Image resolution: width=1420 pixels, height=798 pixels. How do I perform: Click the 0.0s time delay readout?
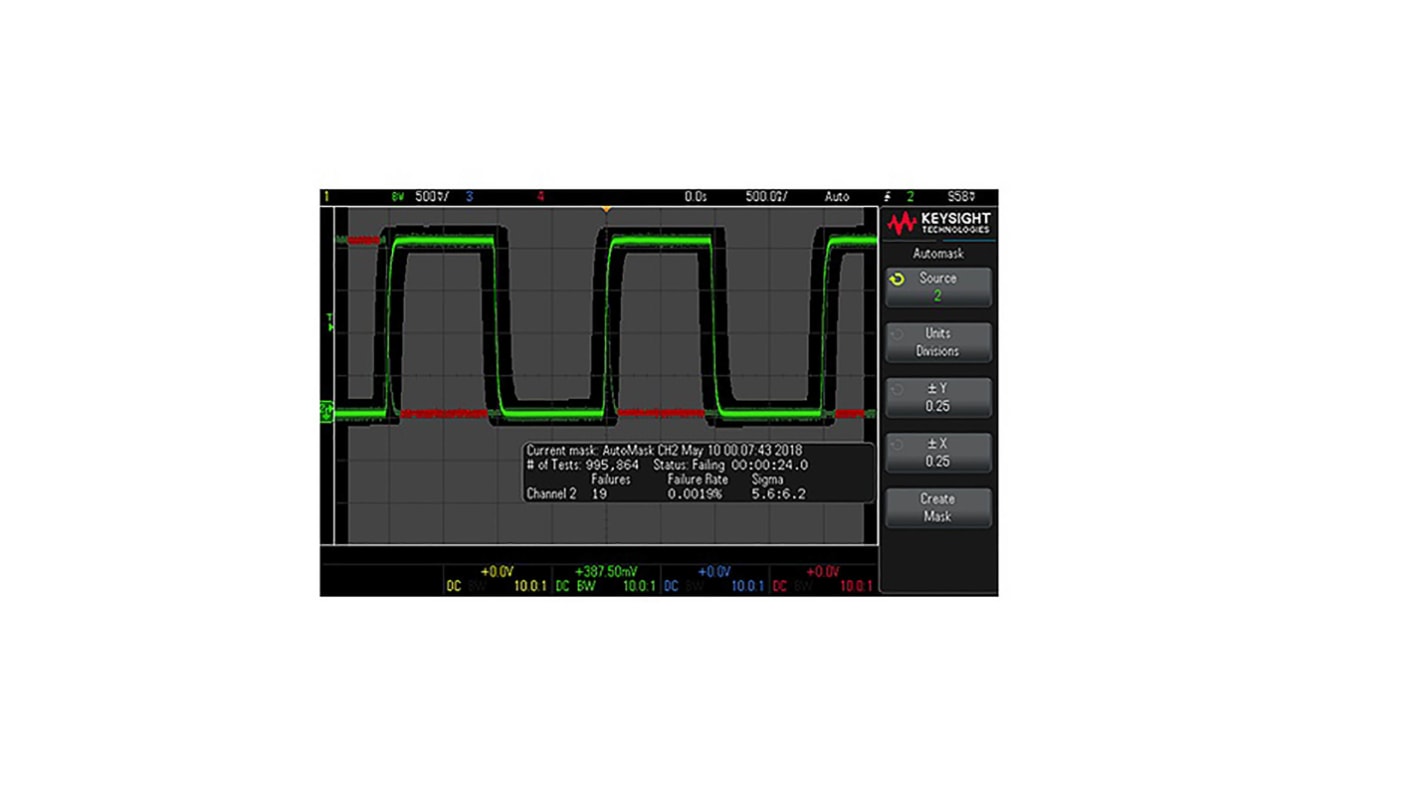(x=696, y=197)
